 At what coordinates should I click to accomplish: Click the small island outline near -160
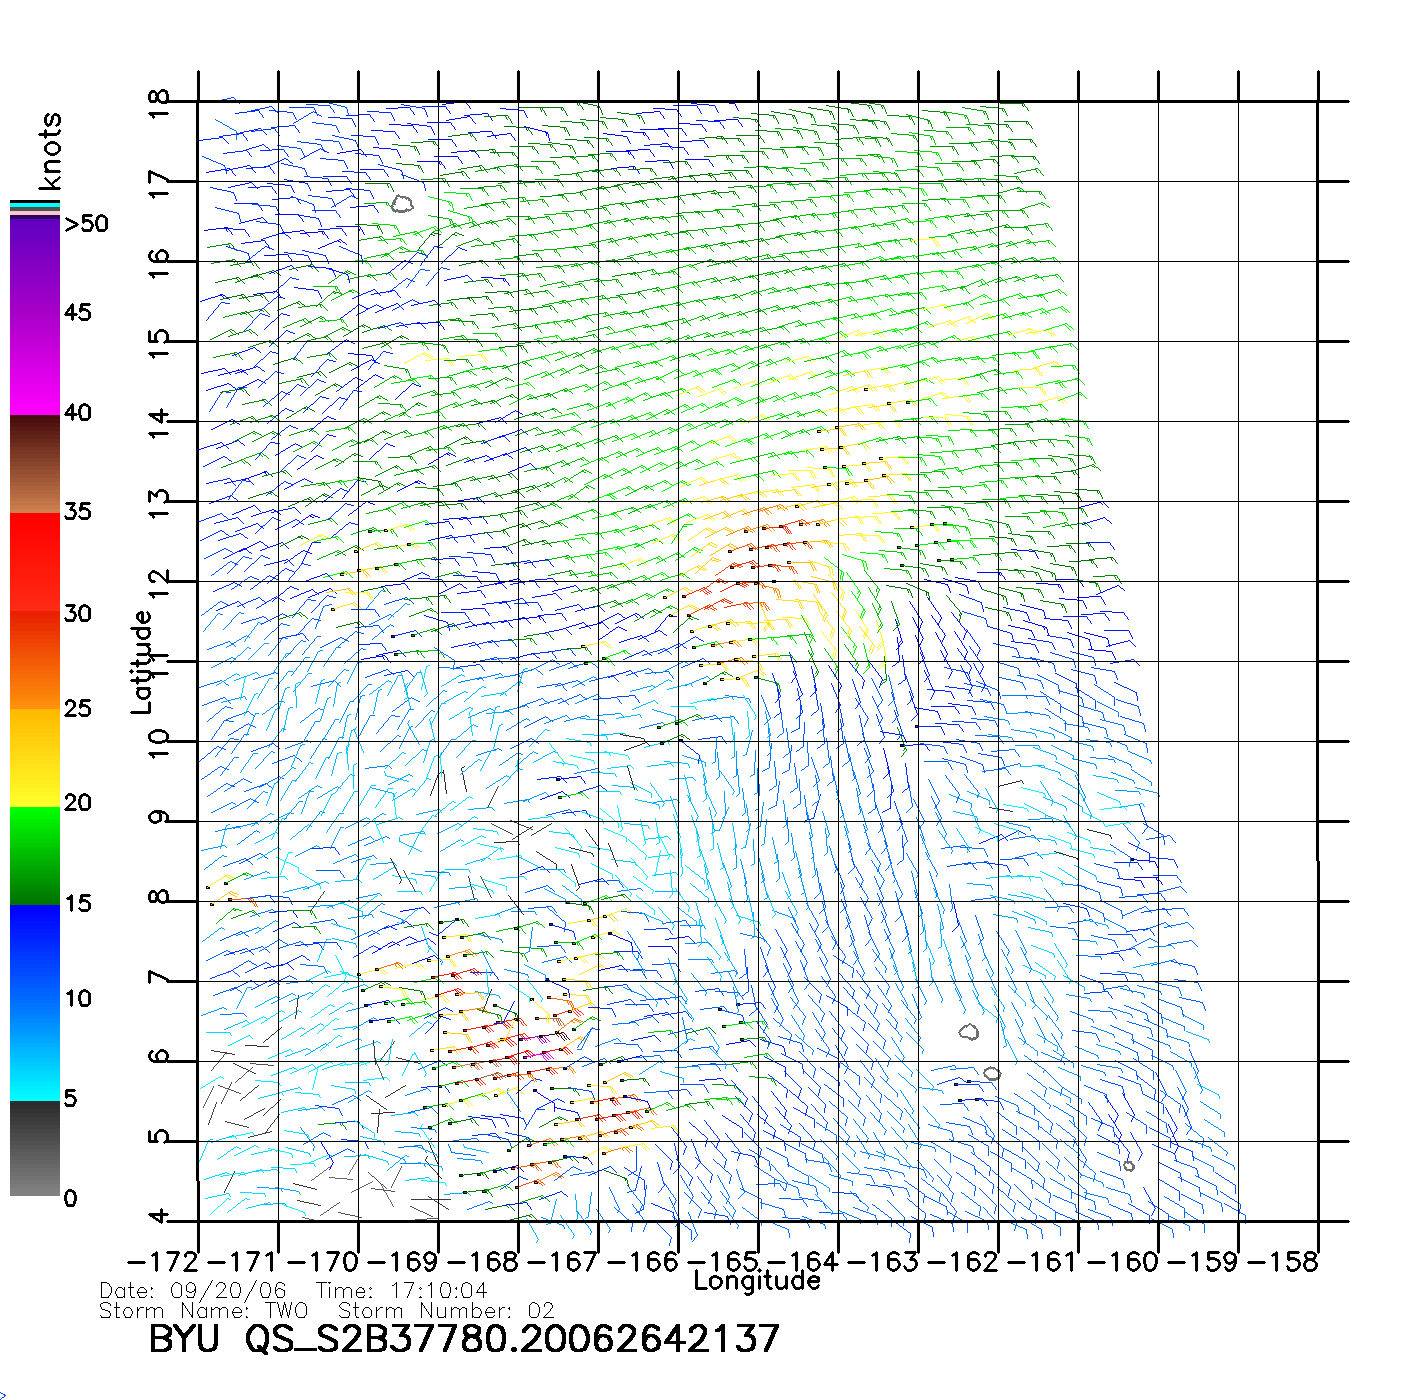tap(1129, 1166)
